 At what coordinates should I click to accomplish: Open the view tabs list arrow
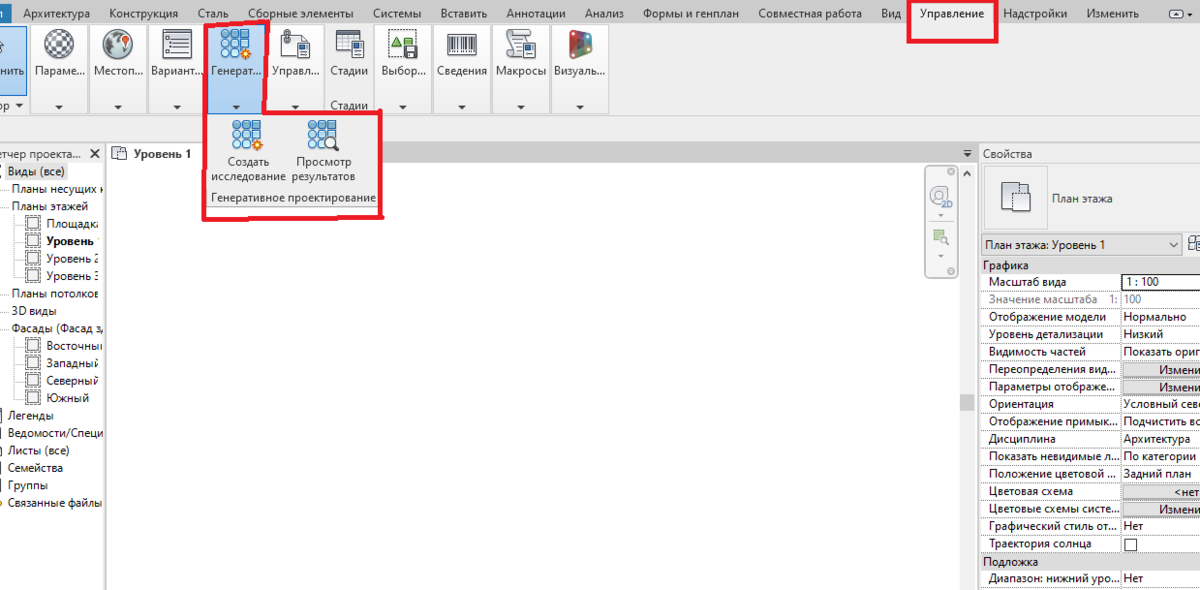[x=967, y=154]
